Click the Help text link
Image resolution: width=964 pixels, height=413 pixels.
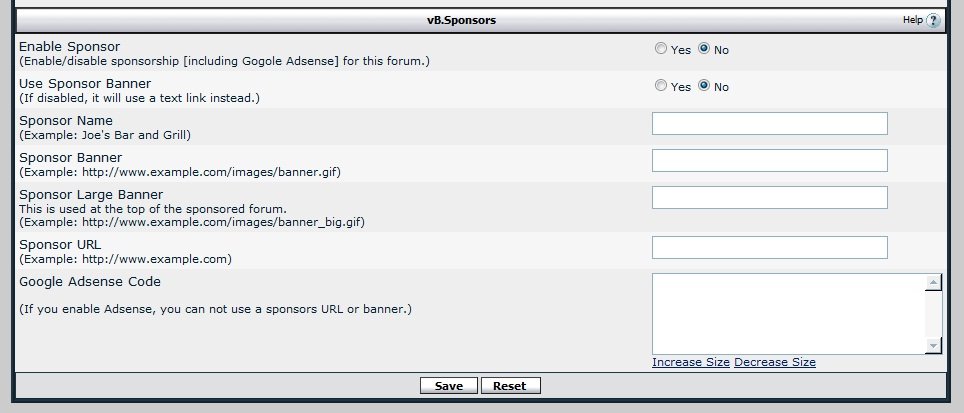pos(912,20)
